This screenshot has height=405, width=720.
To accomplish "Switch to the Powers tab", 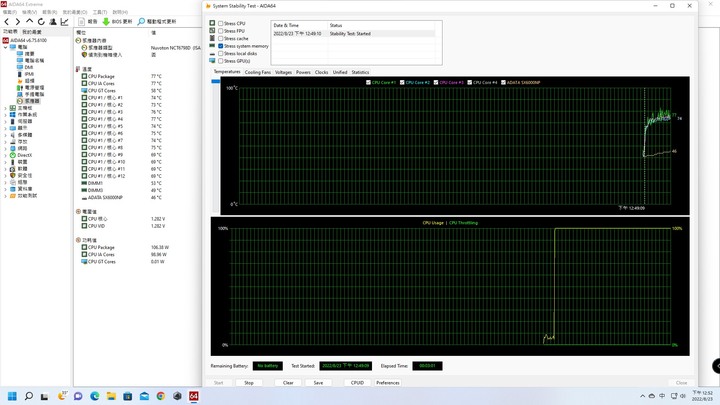I will 303,73.
